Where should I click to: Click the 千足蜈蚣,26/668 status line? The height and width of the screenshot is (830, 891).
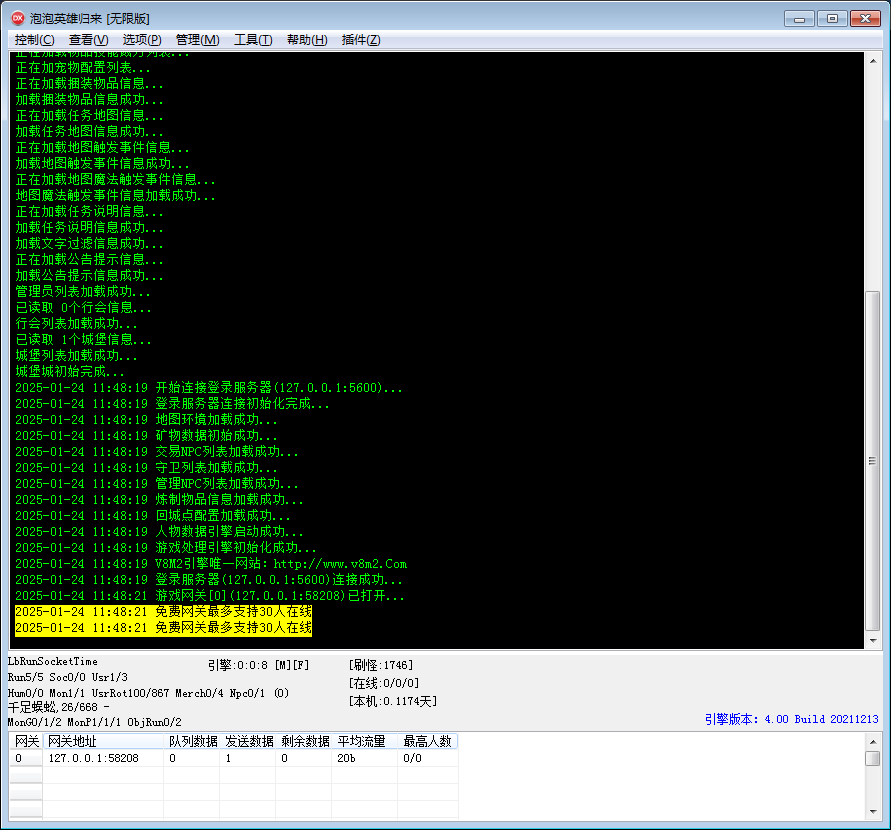coord(59,707)
